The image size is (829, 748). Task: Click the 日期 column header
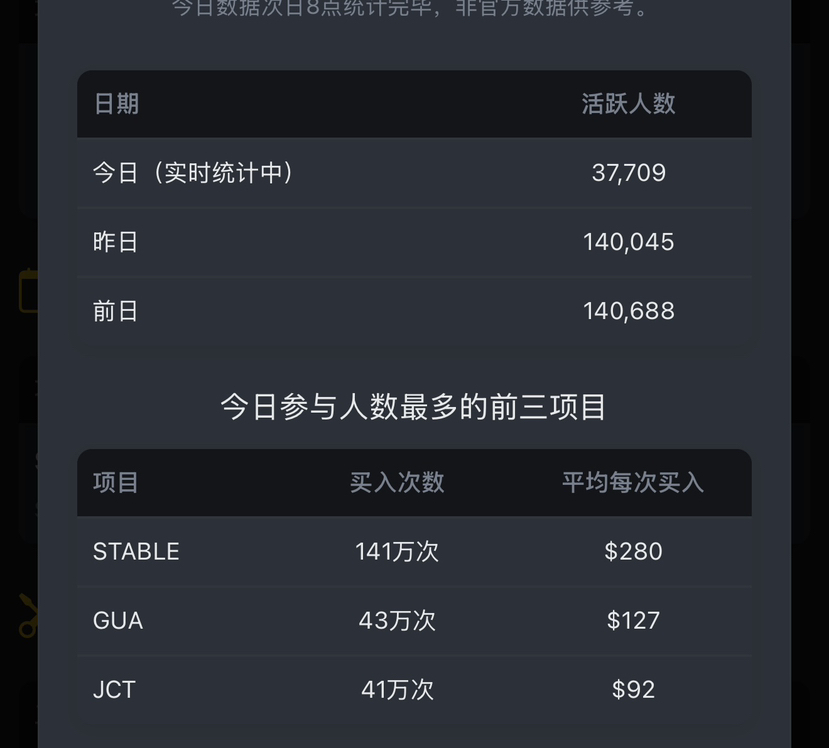[116, 104]
